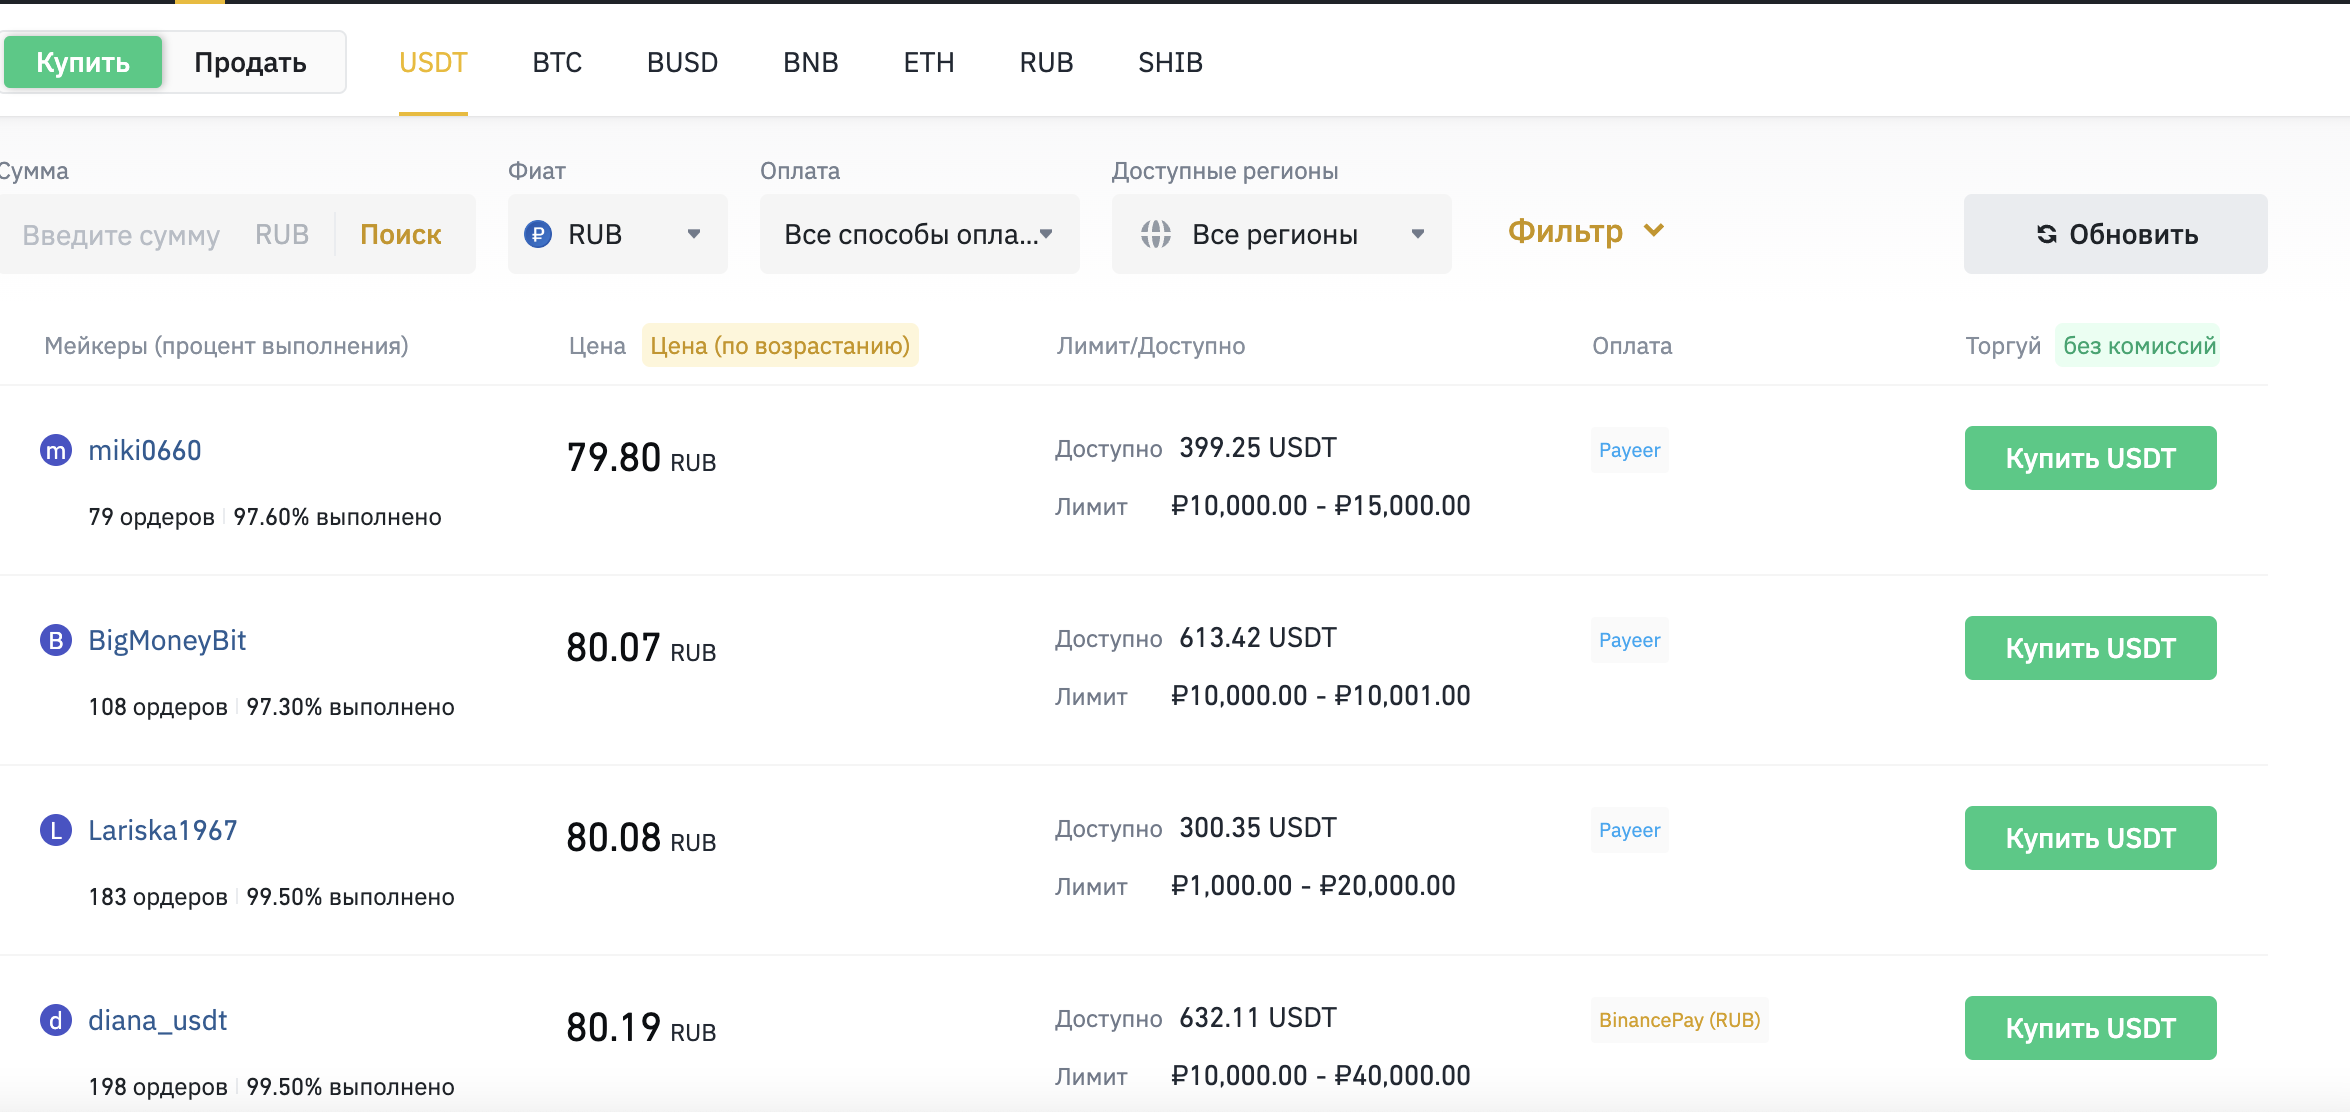This screenshot has height=1112, width=2350.
Task: Select the Купить toggle
Action: click(83, 62)
